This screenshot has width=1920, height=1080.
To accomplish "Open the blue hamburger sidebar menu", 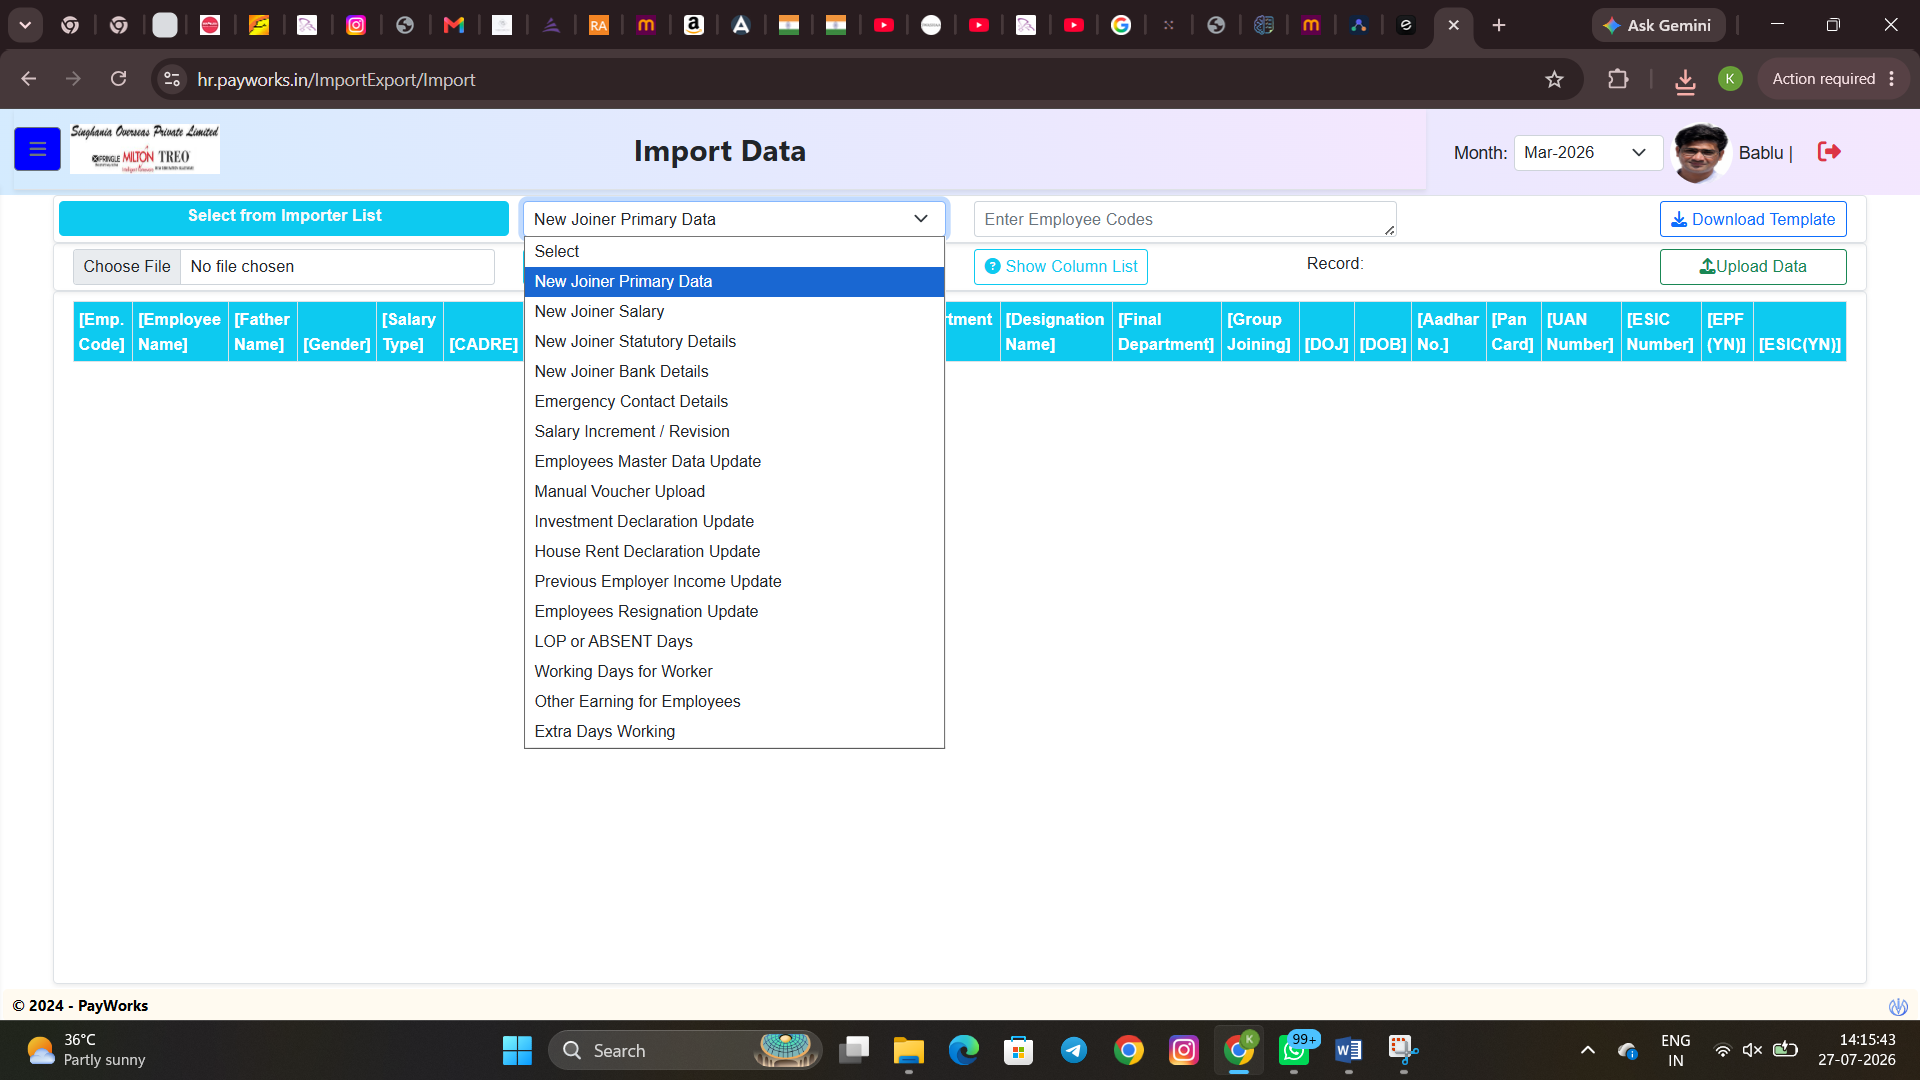I will (37, 150).
